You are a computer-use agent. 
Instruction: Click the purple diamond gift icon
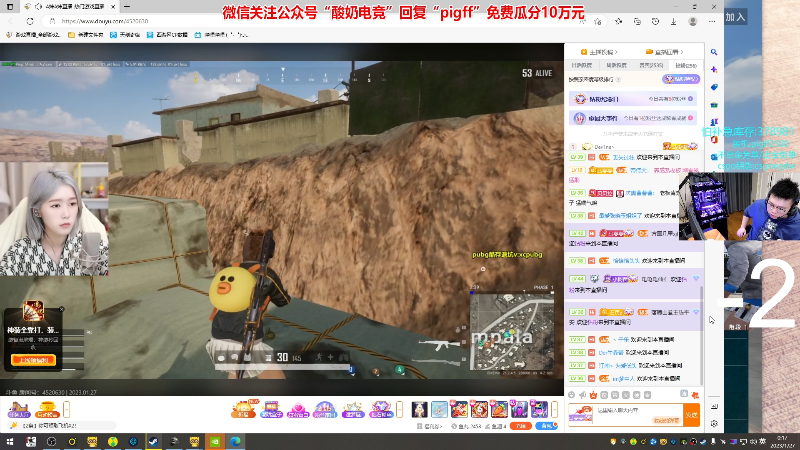pyautogui.click(x=381, y=409)
